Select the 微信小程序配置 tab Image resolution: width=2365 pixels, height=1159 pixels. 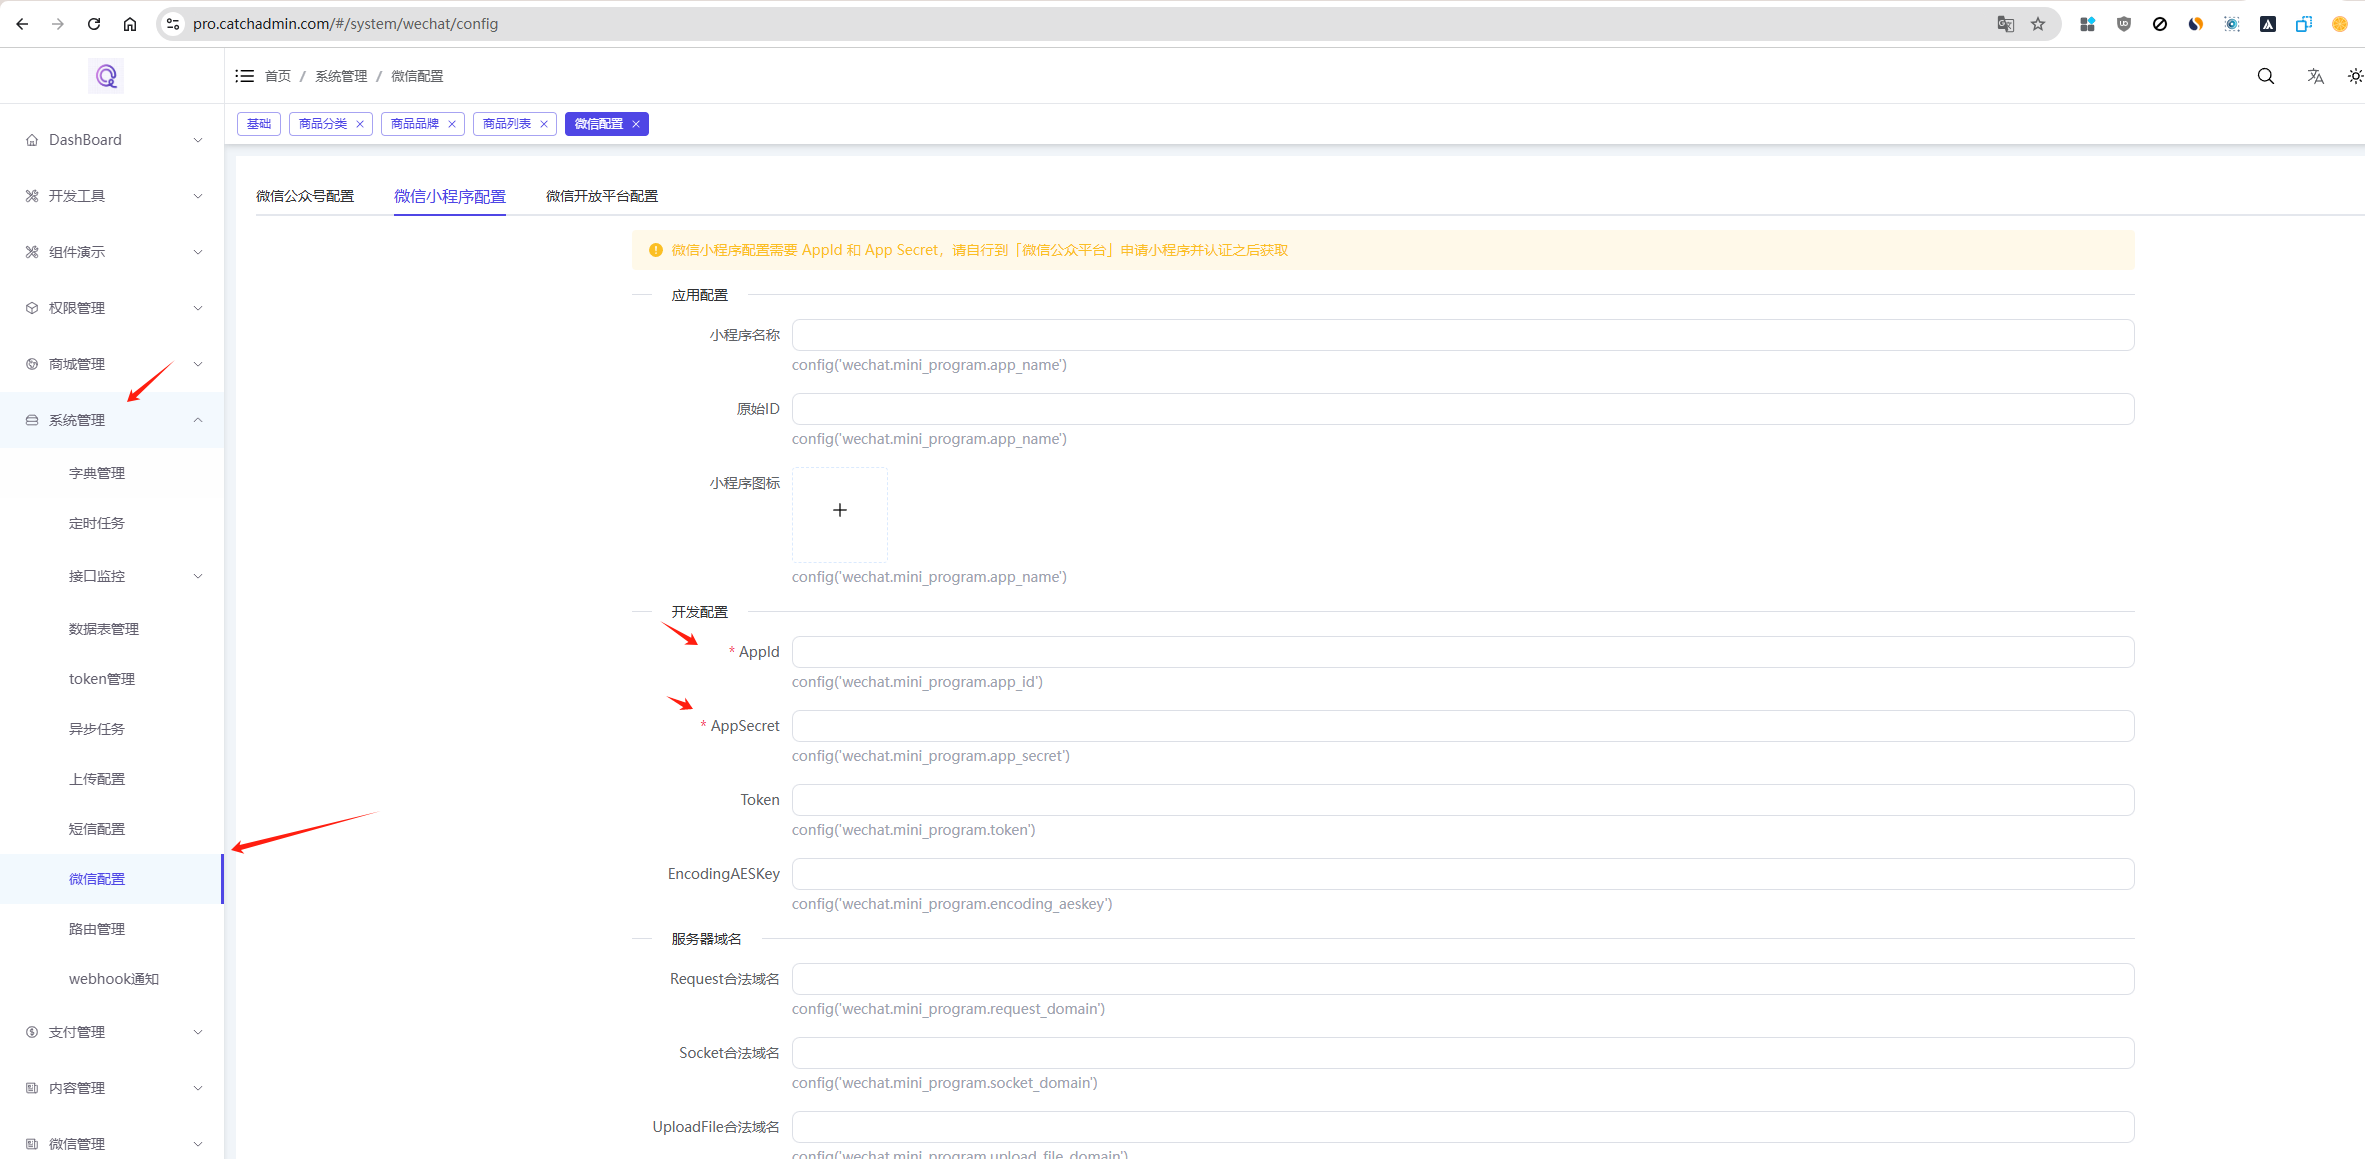[450, 196]
